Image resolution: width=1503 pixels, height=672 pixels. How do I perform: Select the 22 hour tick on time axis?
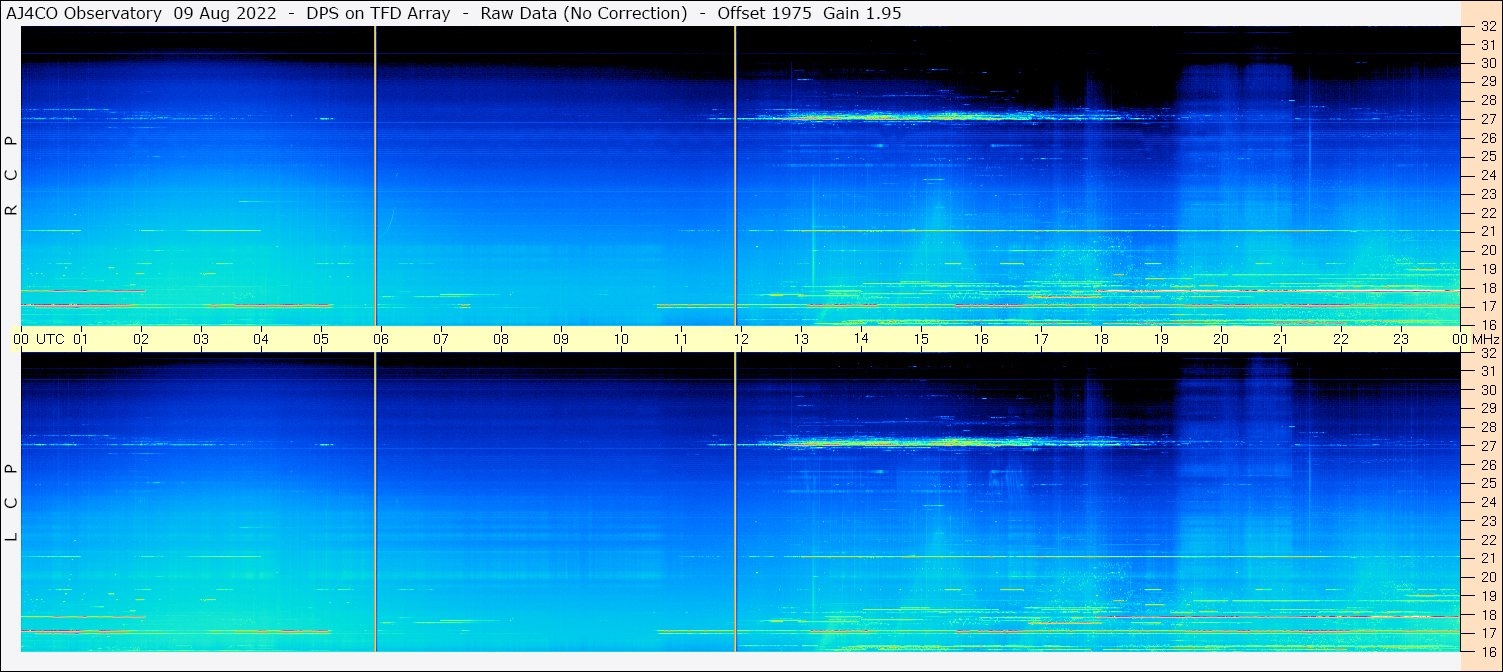[x=1341, y=339]
